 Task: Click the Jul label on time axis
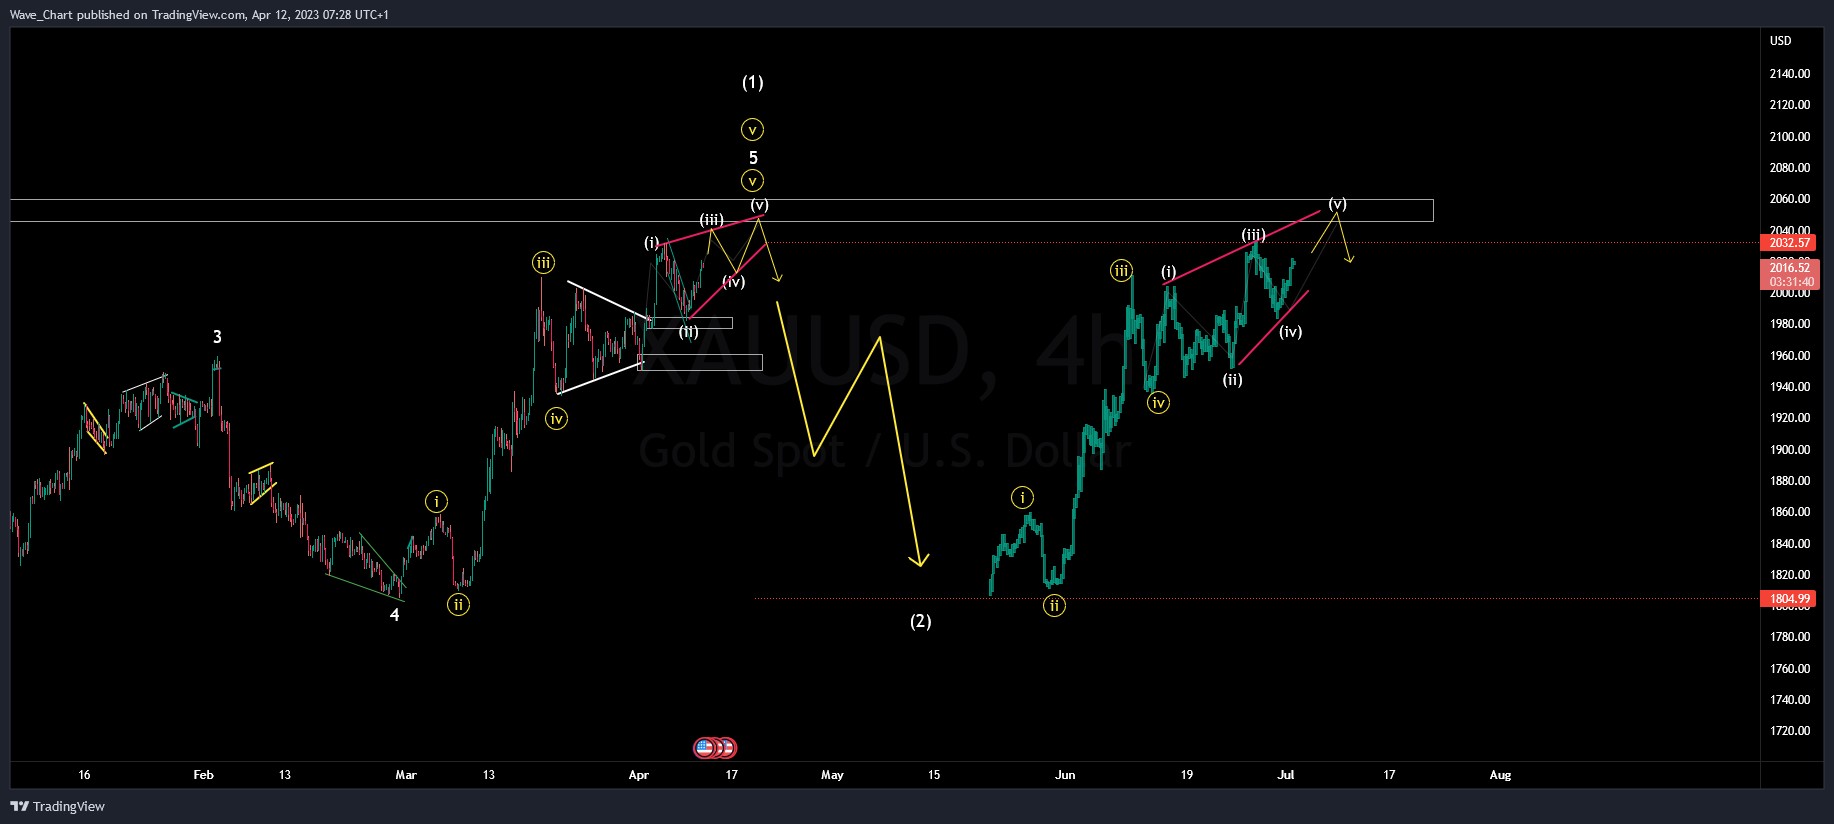coord(1286,775)
